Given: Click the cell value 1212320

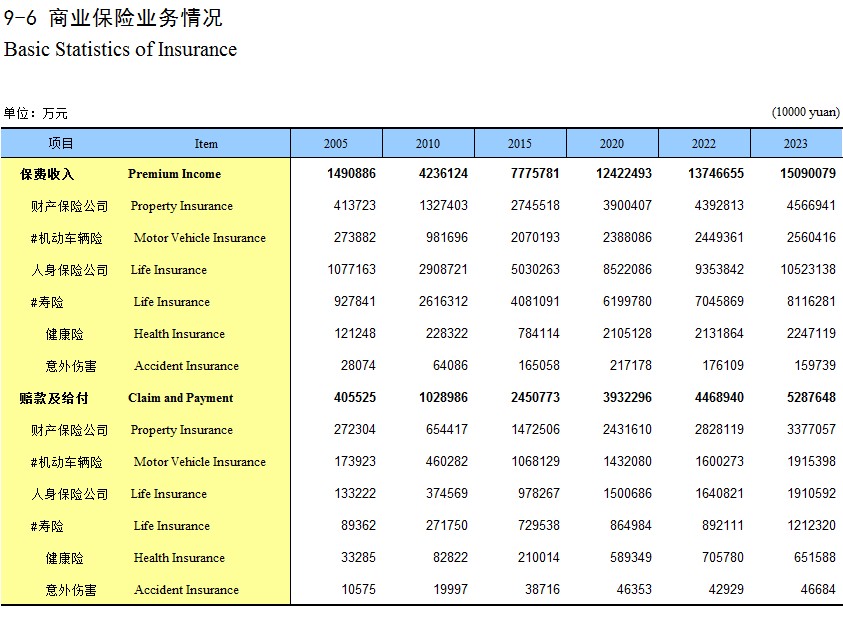Looking at the screenshot, I should [x=812, y=526].
